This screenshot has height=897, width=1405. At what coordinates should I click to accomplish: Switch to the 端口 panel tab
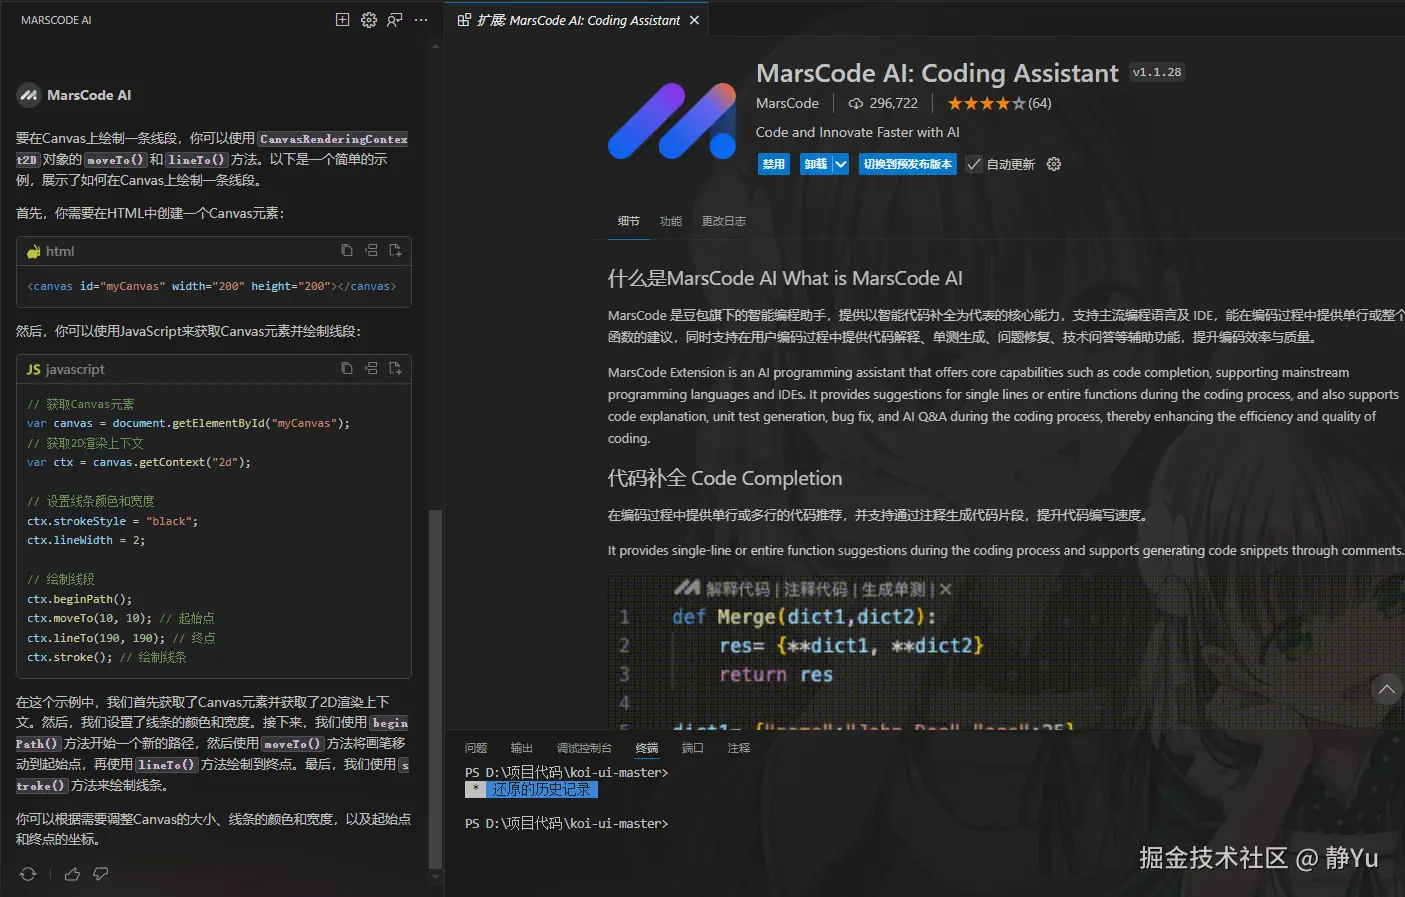[693, 748]
